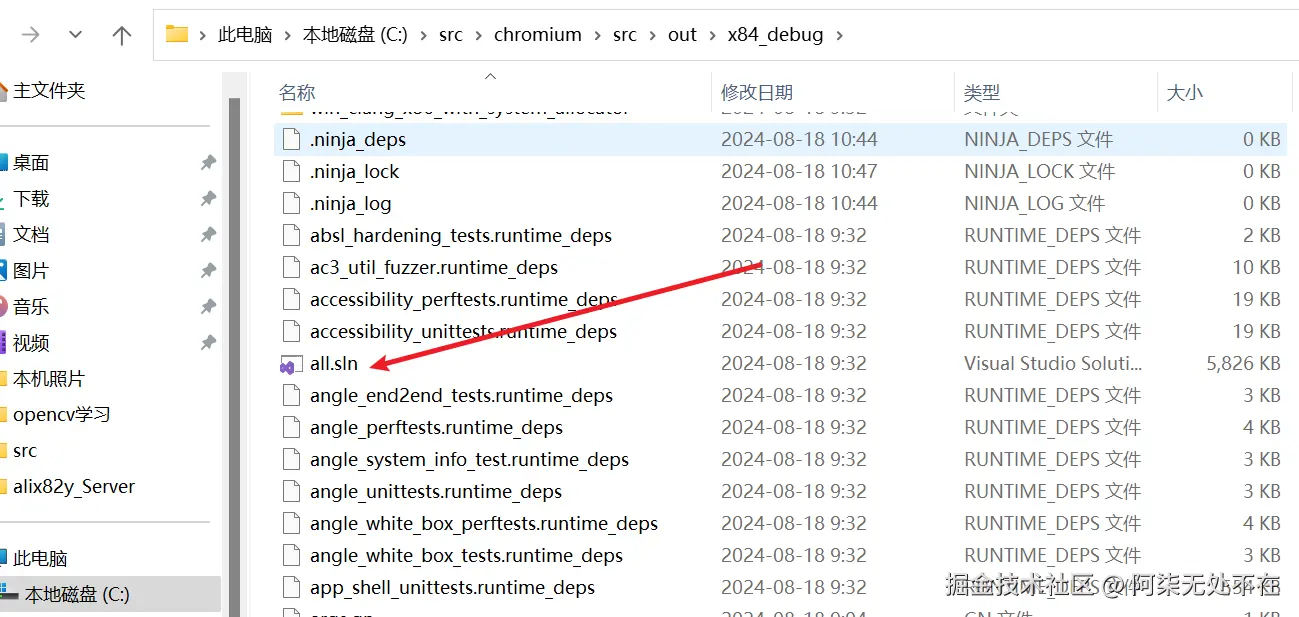Unpin 文档 using its pin icon
Viewport: 1299px width, 617px height.
(x=208, y=235)
